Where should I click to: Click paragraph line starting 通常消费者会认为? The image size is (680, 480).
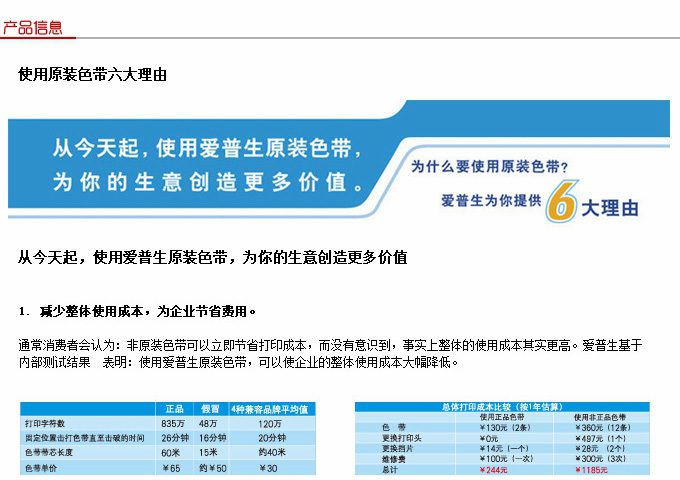coord(330,345)
